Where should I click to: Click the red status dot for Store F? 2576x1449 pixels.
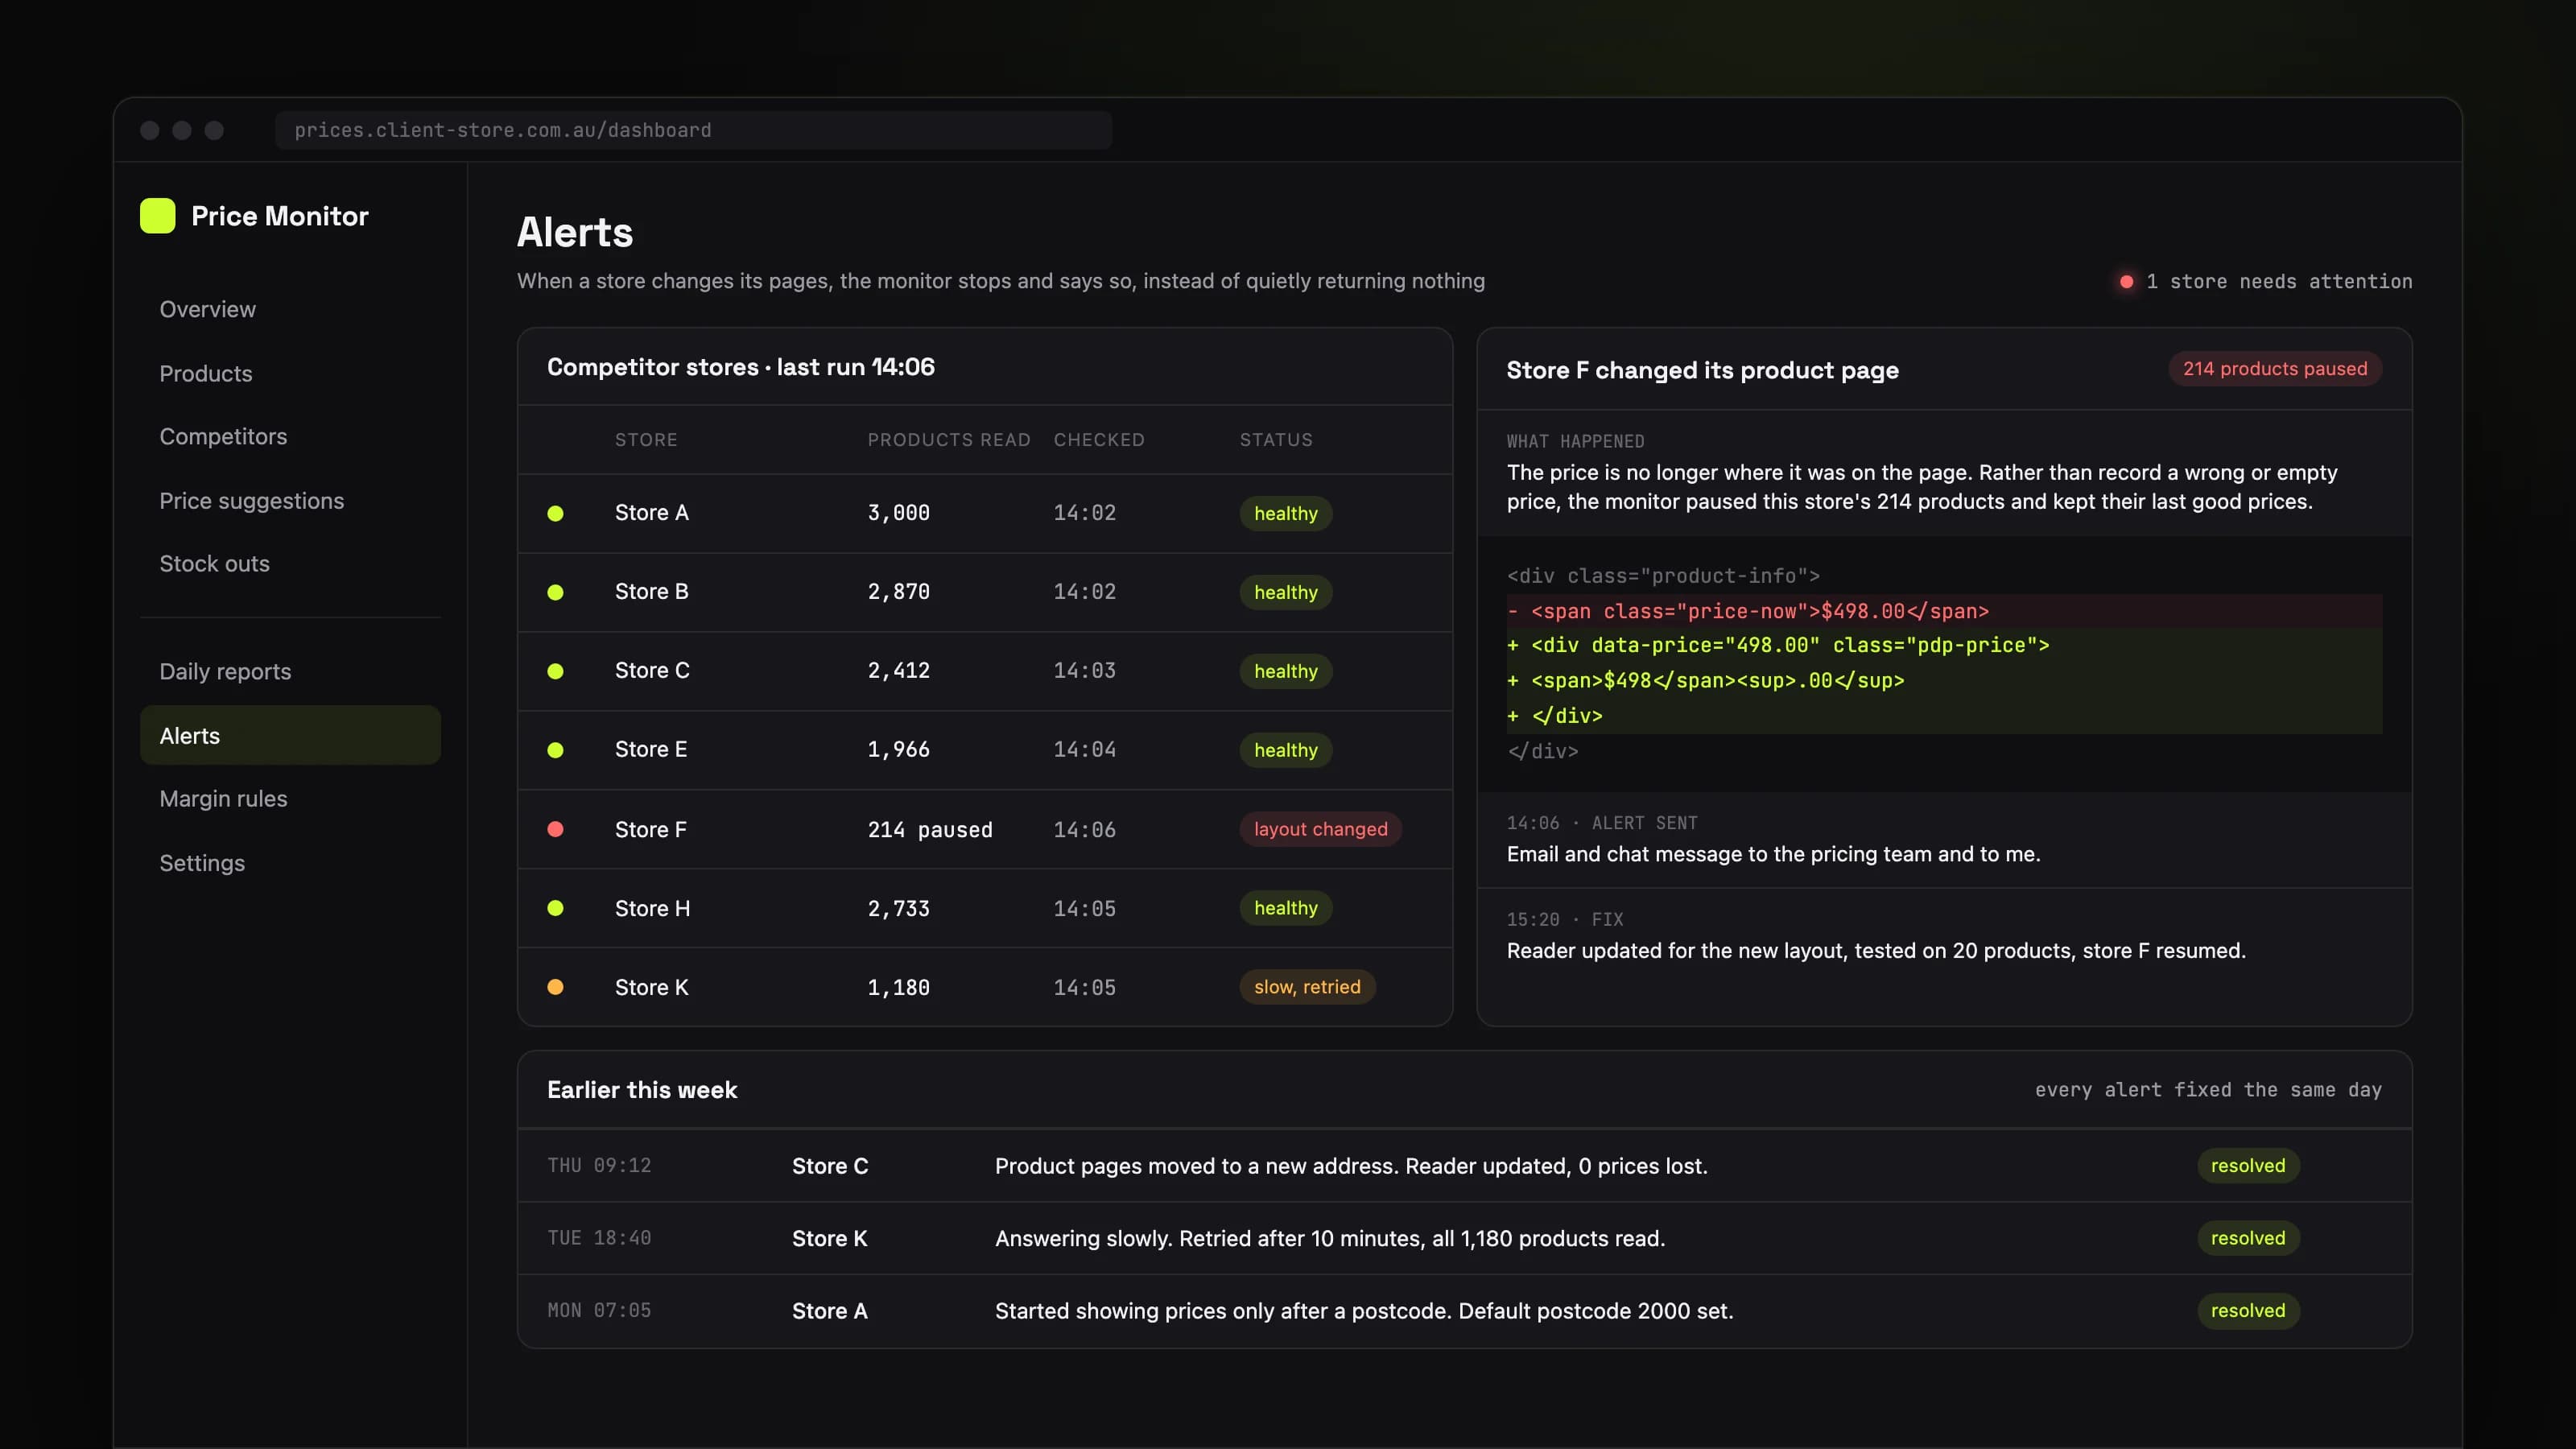(x=555, y=829)
